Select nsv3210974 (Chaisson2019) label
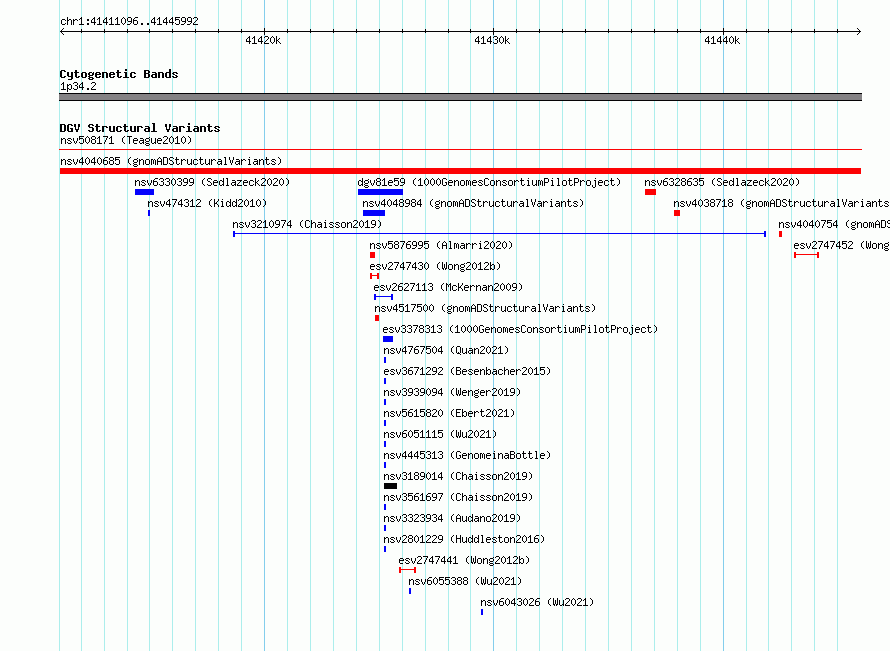890x651 pixels. (x=307, y=224)
